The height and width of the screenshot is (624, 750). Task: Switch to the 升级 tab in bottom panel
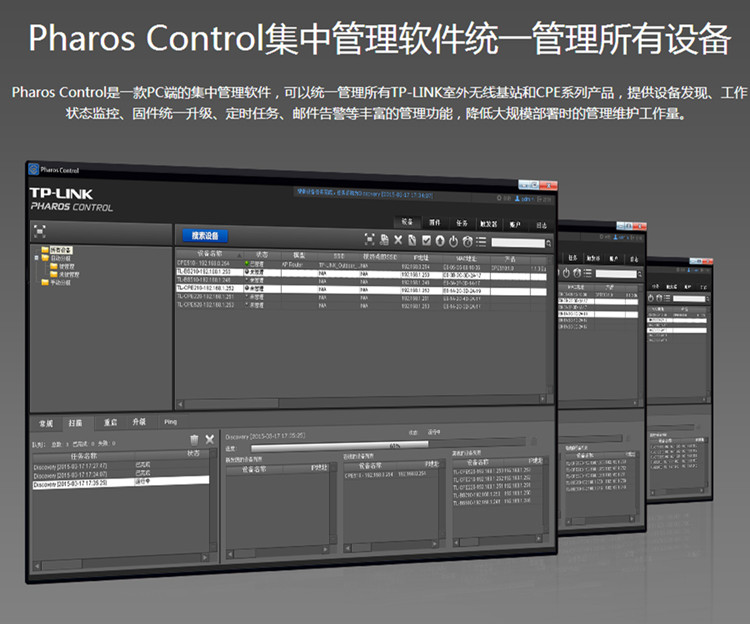pos(139,422)
